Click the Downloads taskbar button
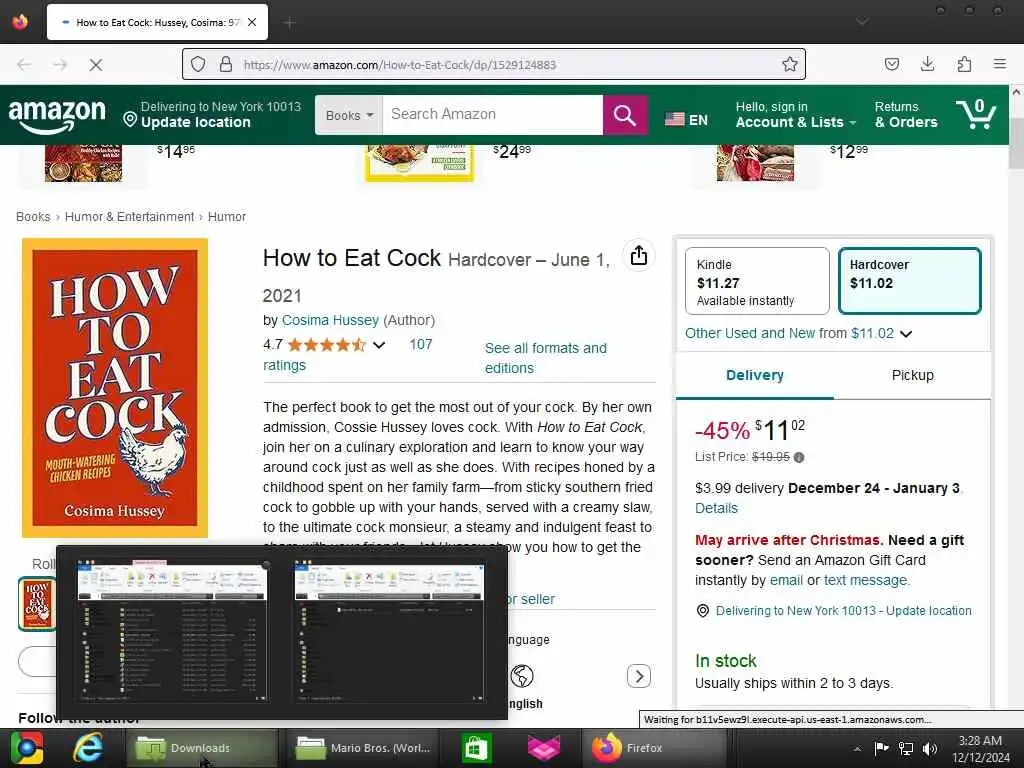Image resolution: width=1024 pixels, height=768 pixels. [200, 748]
